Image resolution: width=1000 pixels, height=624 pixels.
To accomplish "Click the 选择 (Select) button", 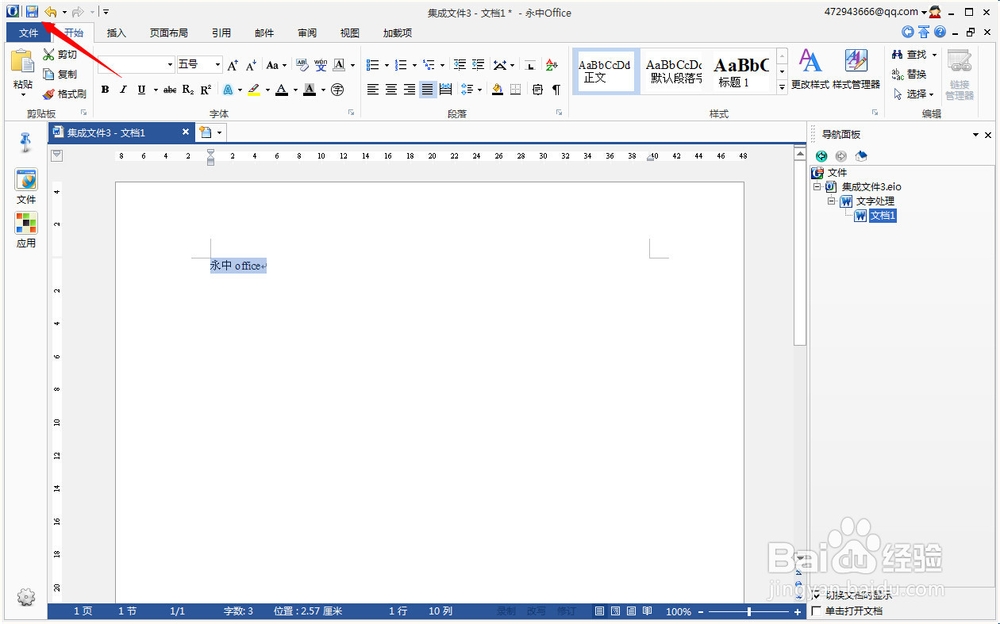I will pyautogui.click(x=914, y=94).
